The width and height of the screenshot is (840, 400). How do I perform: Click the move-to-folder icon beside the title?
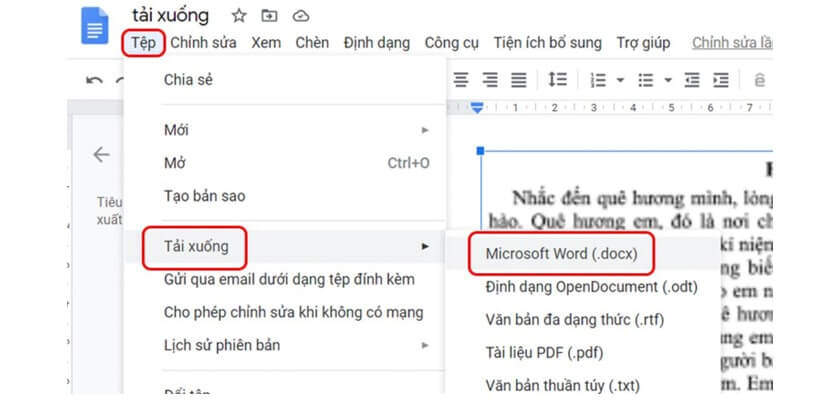click(269, 16)
